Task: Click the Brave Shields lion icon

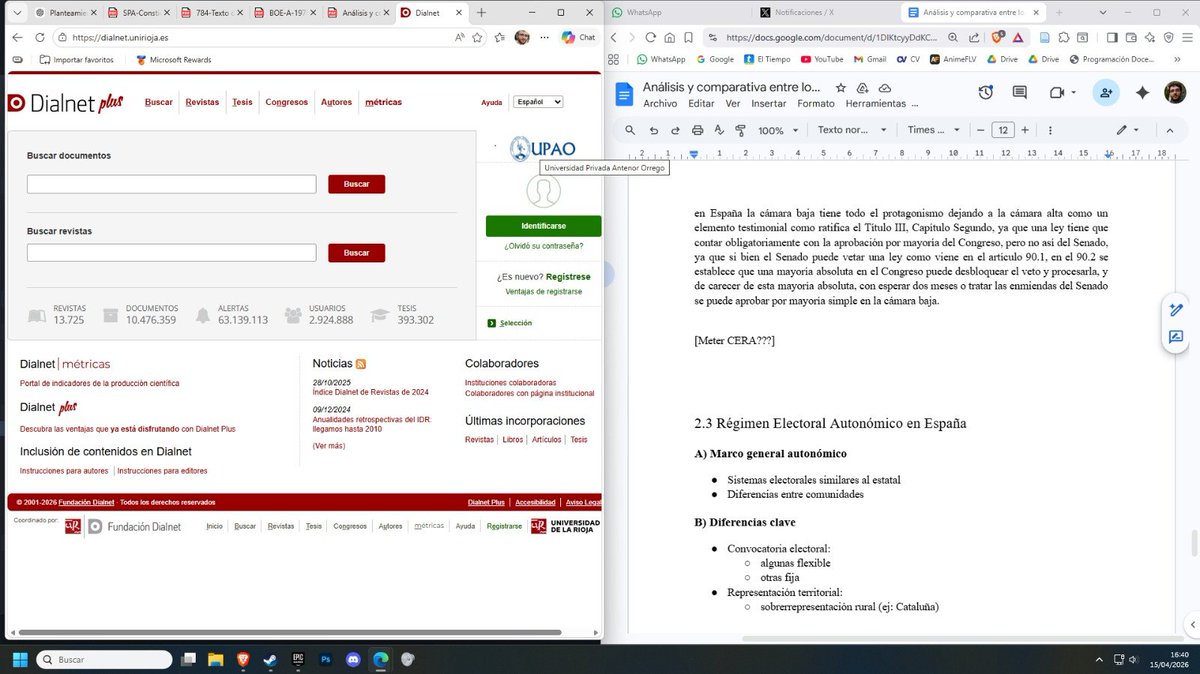Action: 999,38
